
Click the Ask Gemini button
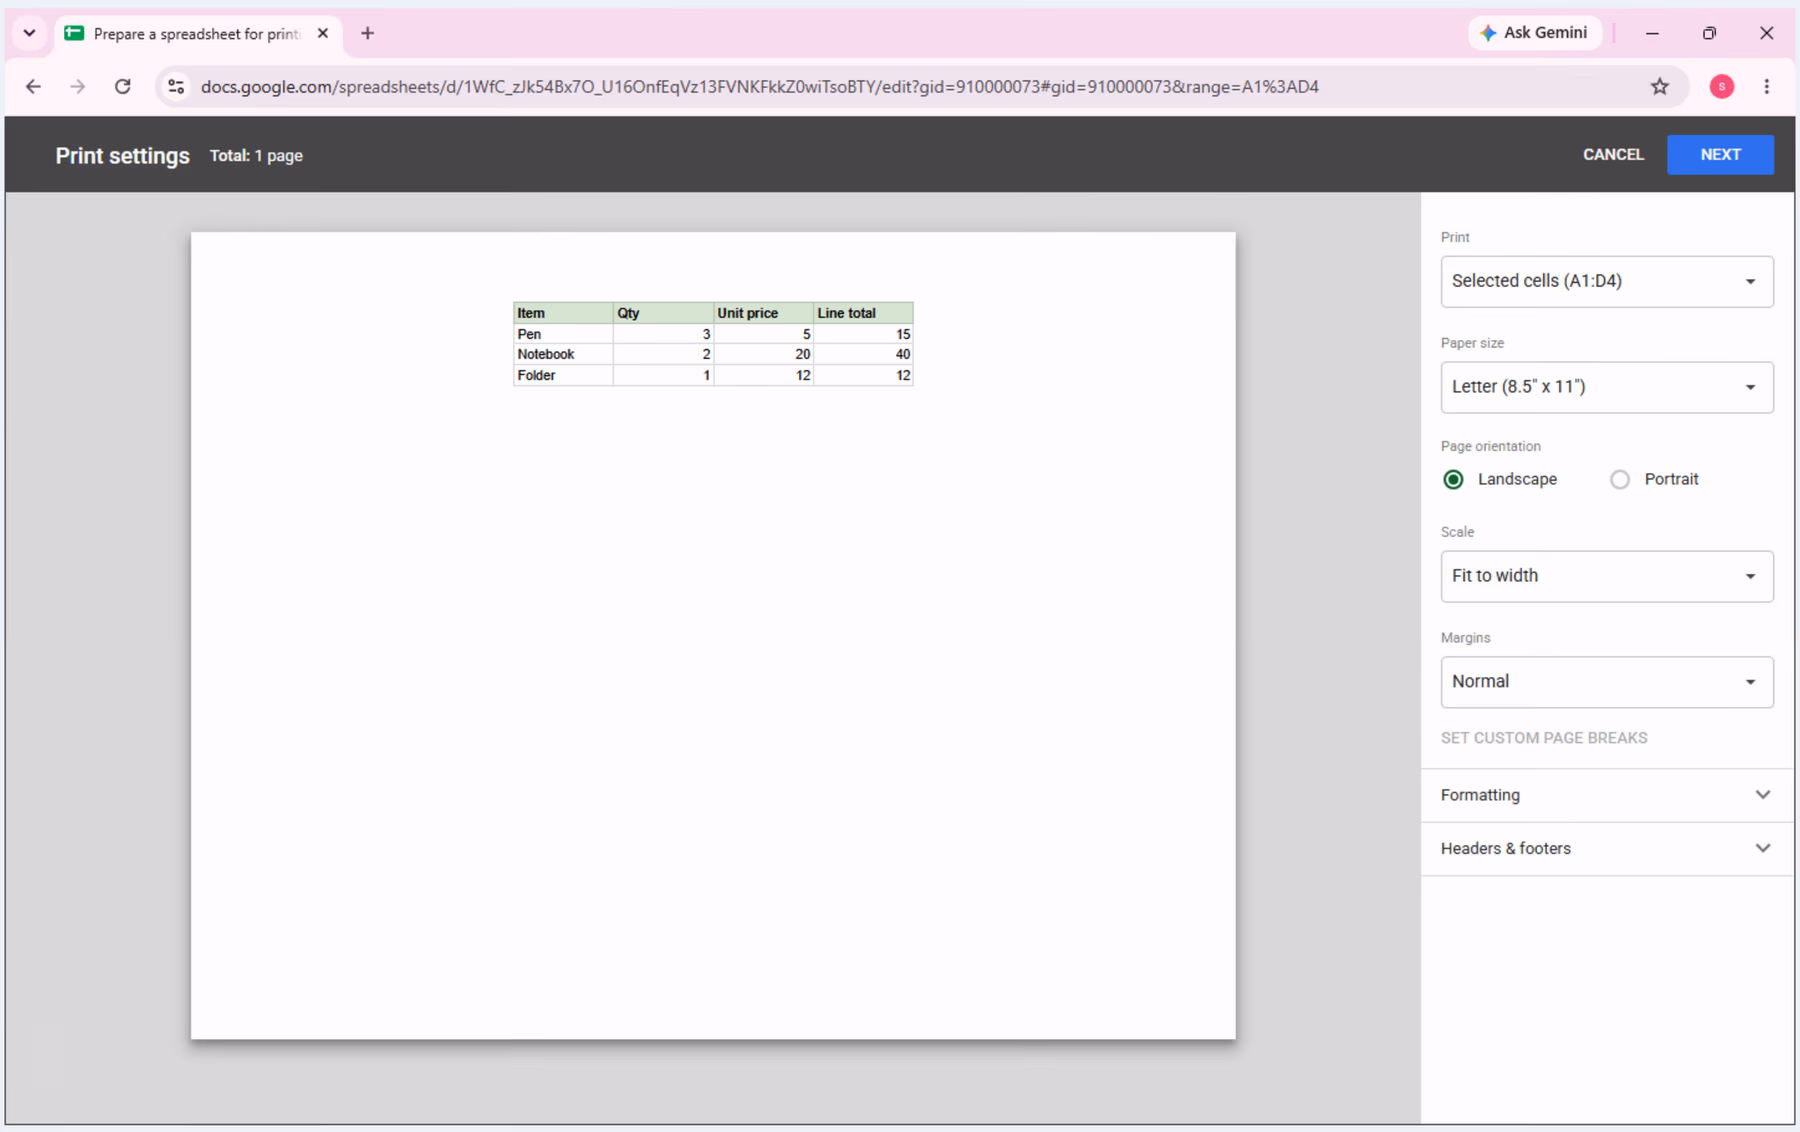click(x=1534, y=33)
